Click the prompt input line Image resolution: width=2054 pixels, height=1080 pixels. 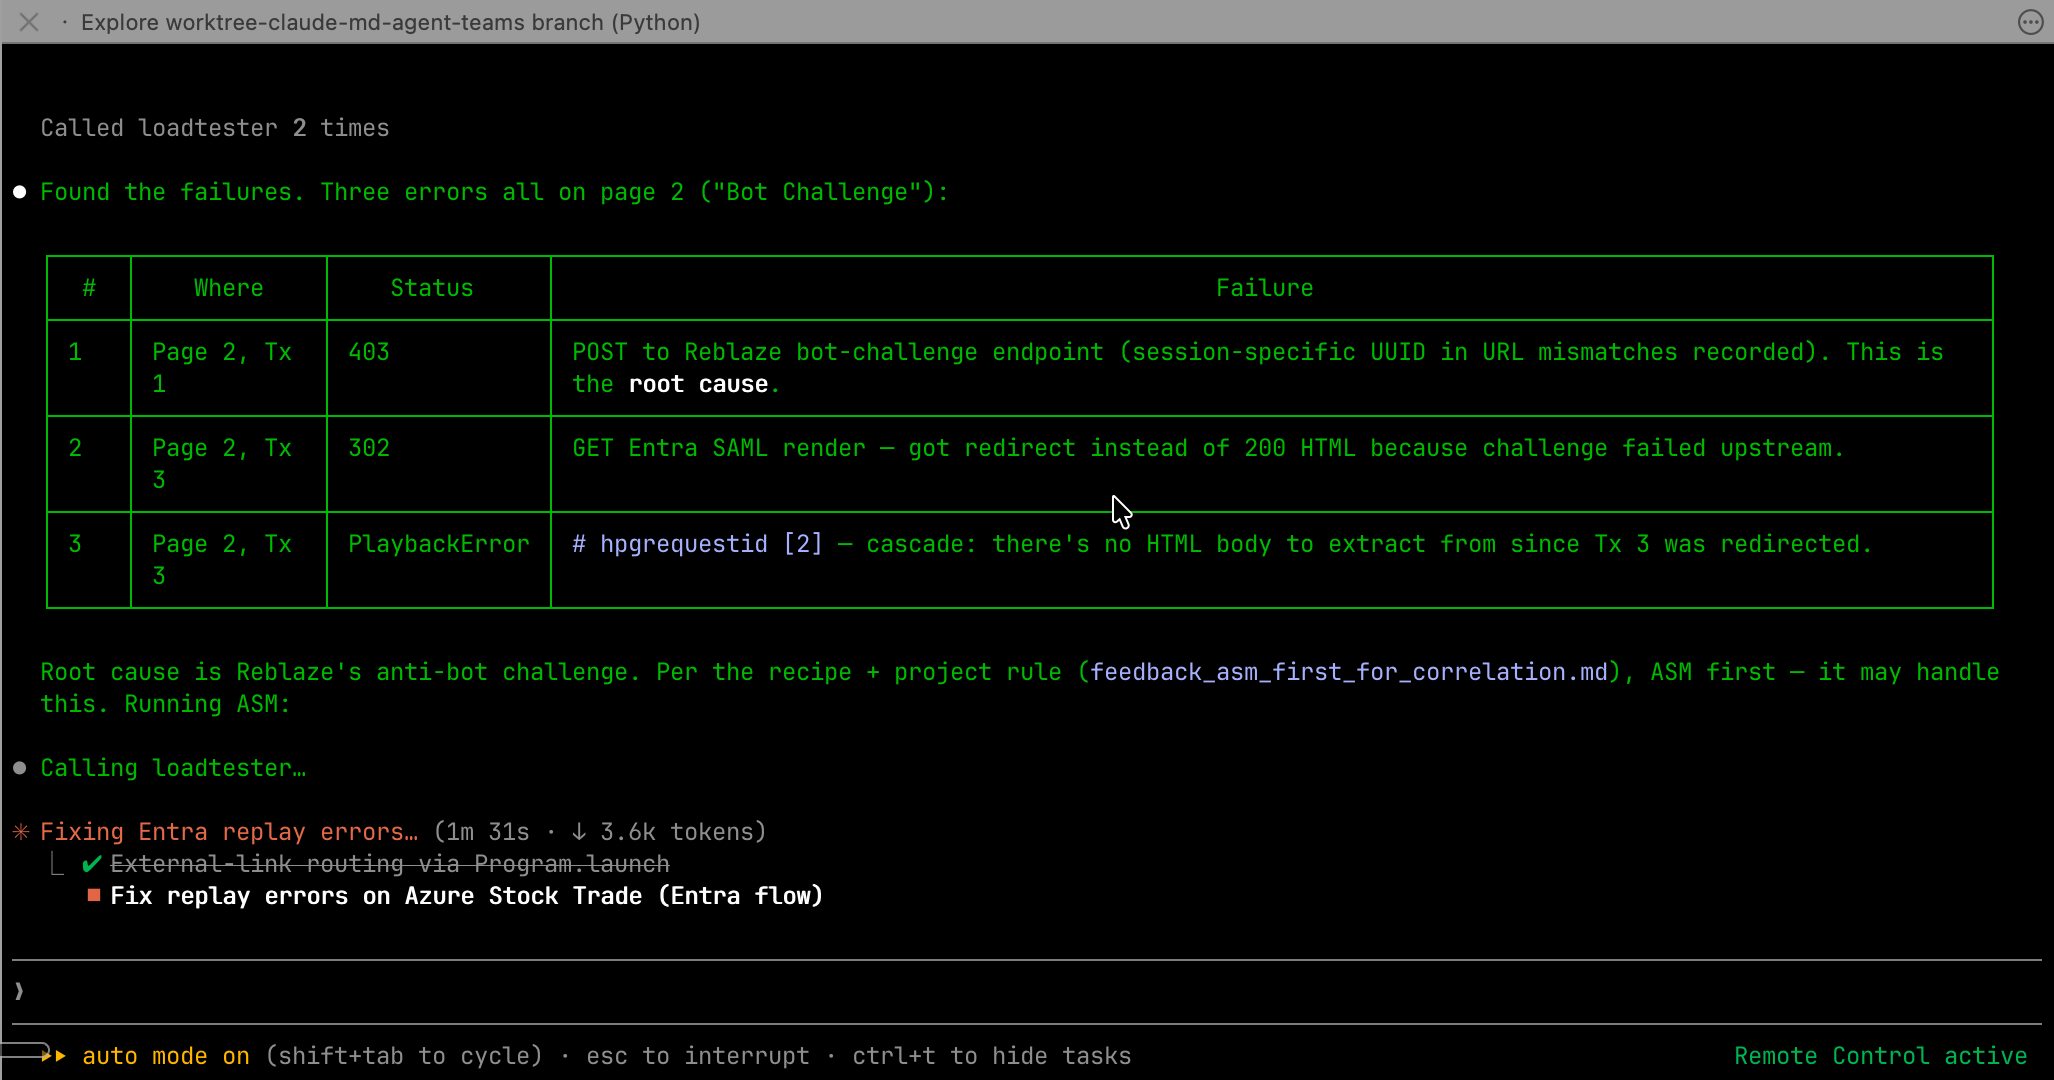coord(1027,992)
